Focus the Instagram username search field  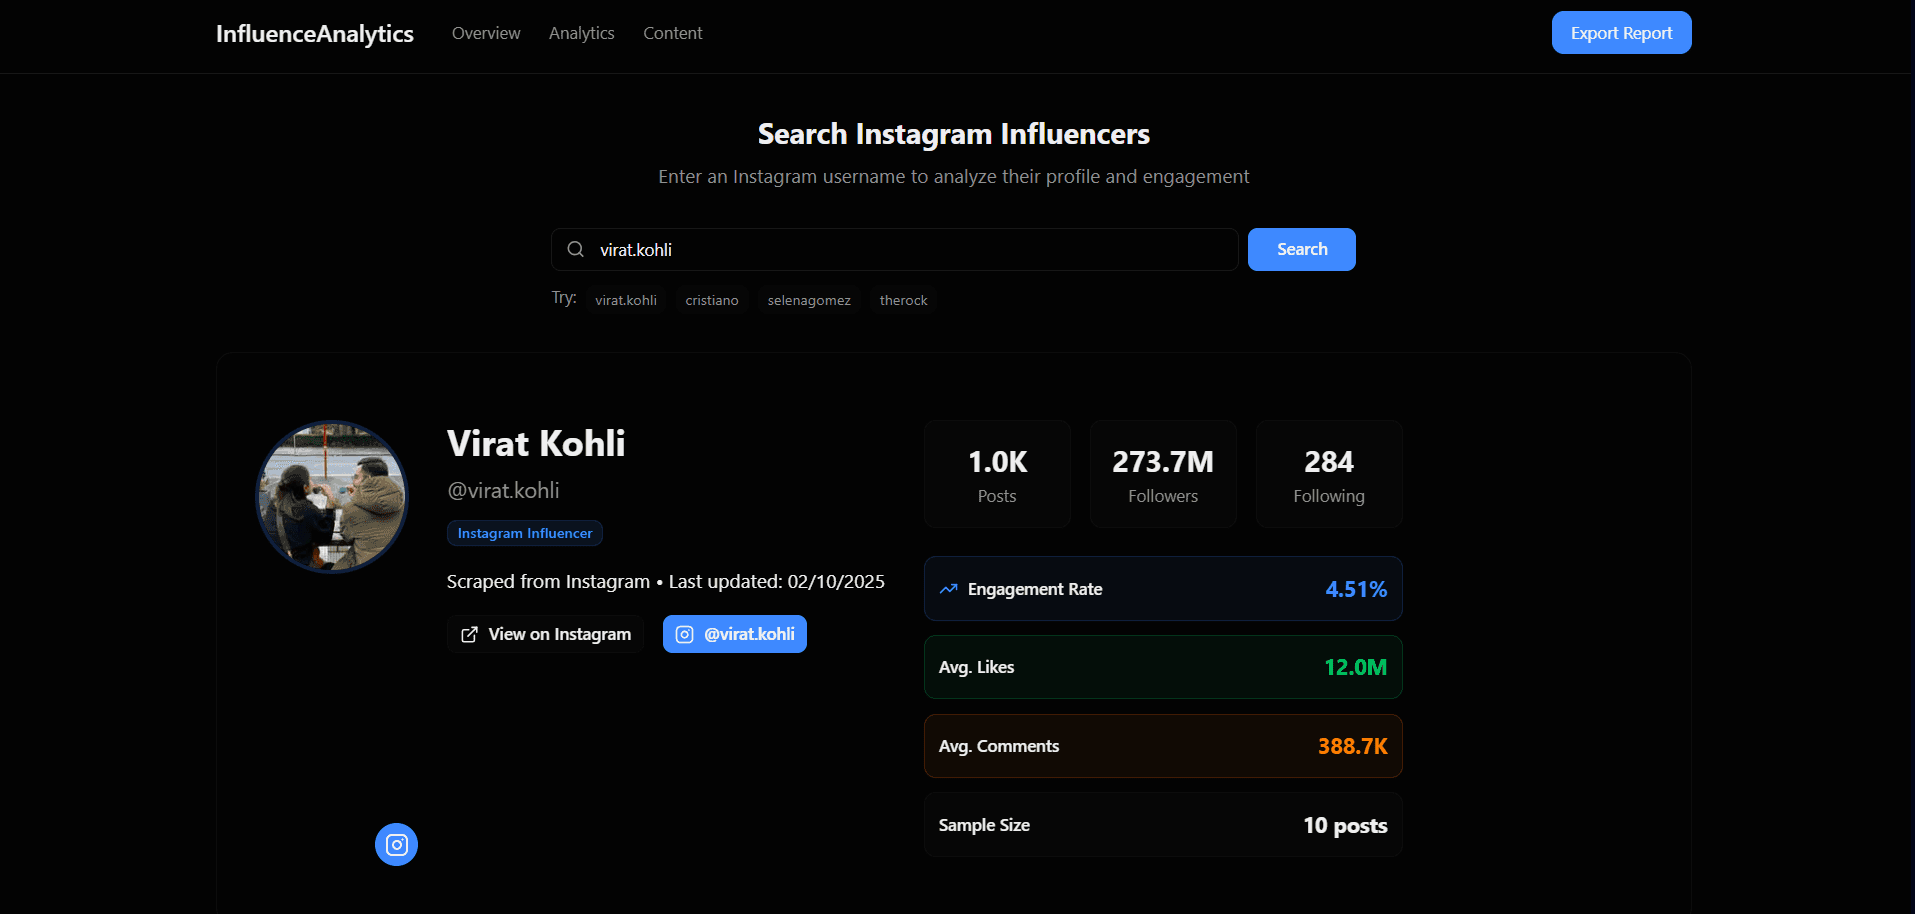pyautogui.click(x=895, y=249)
